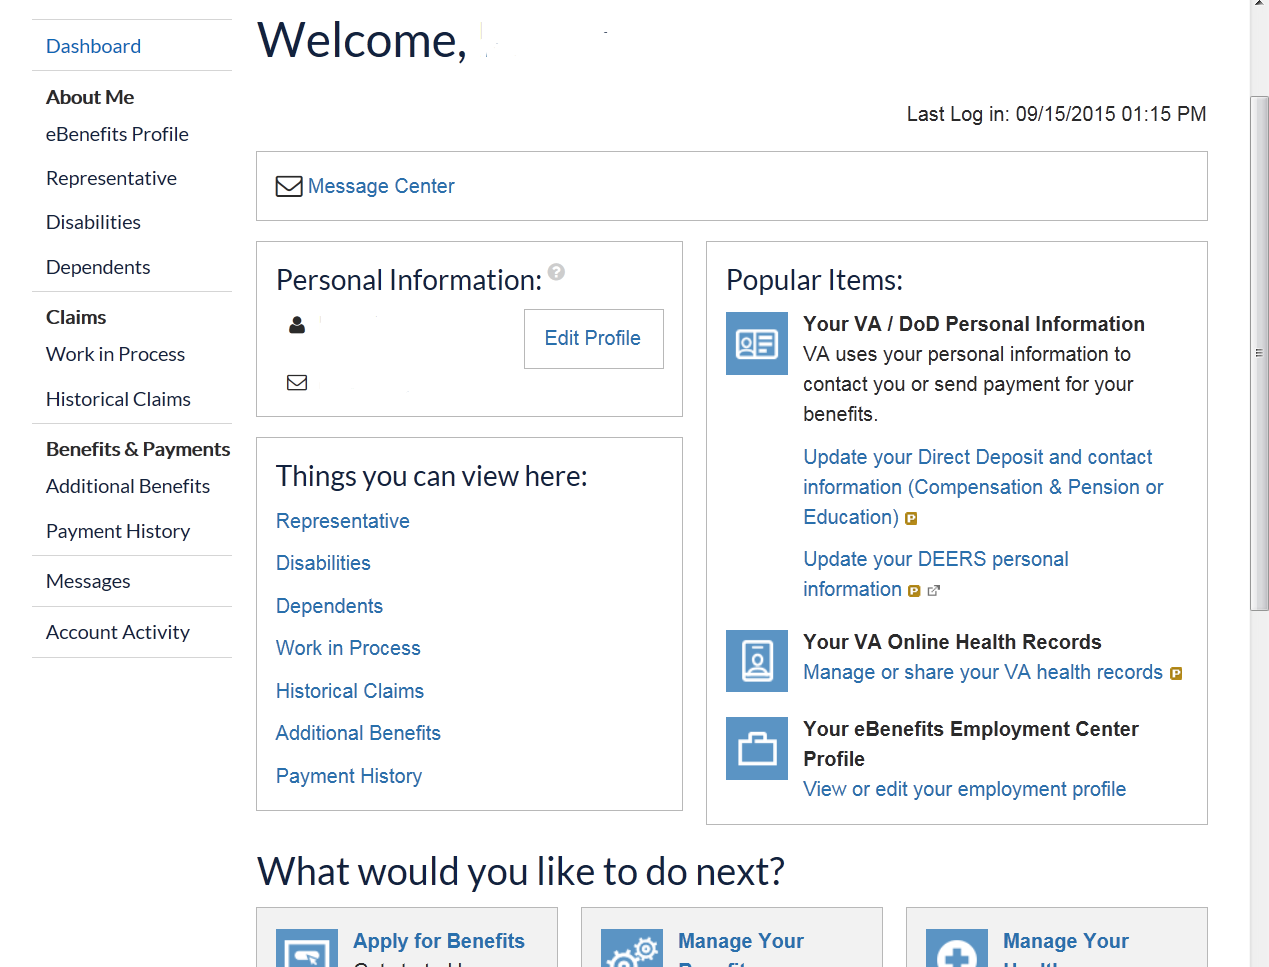The image size is (1269, 967).
Task: Click the Apply for Benefits heading link
Action: coord(439,941)
